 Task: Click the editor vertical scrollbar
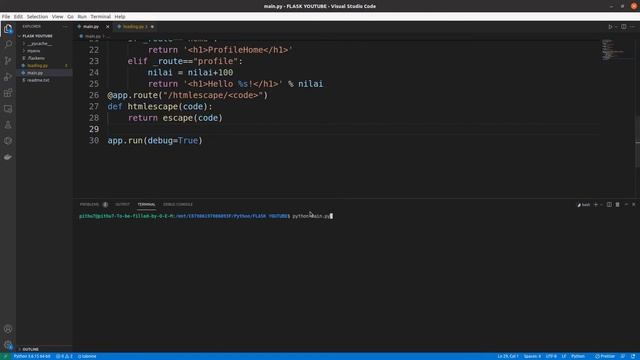638,141
